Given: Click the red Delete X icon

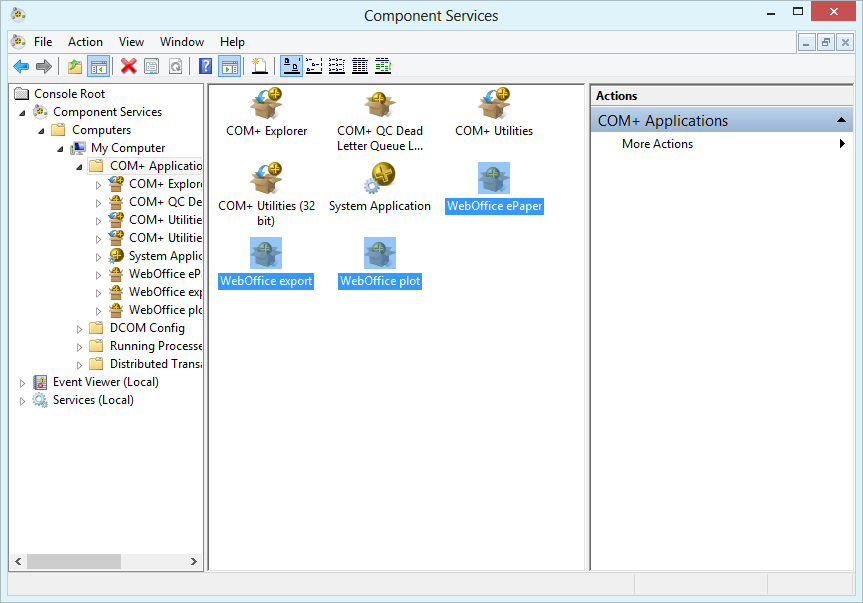Looking at the screenshot, I should (x=128, y=66).
